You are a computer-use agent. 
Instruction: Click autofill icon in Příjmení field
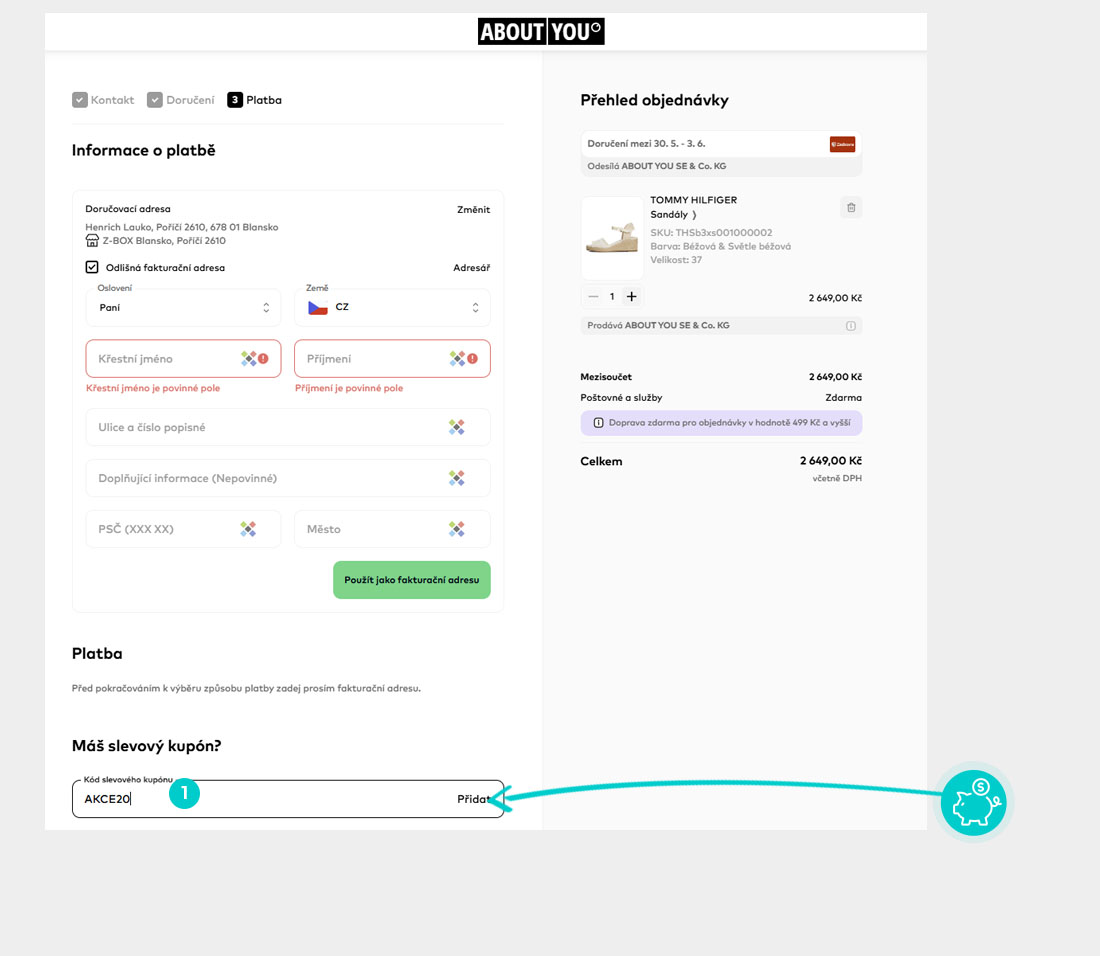pos(457,358)
